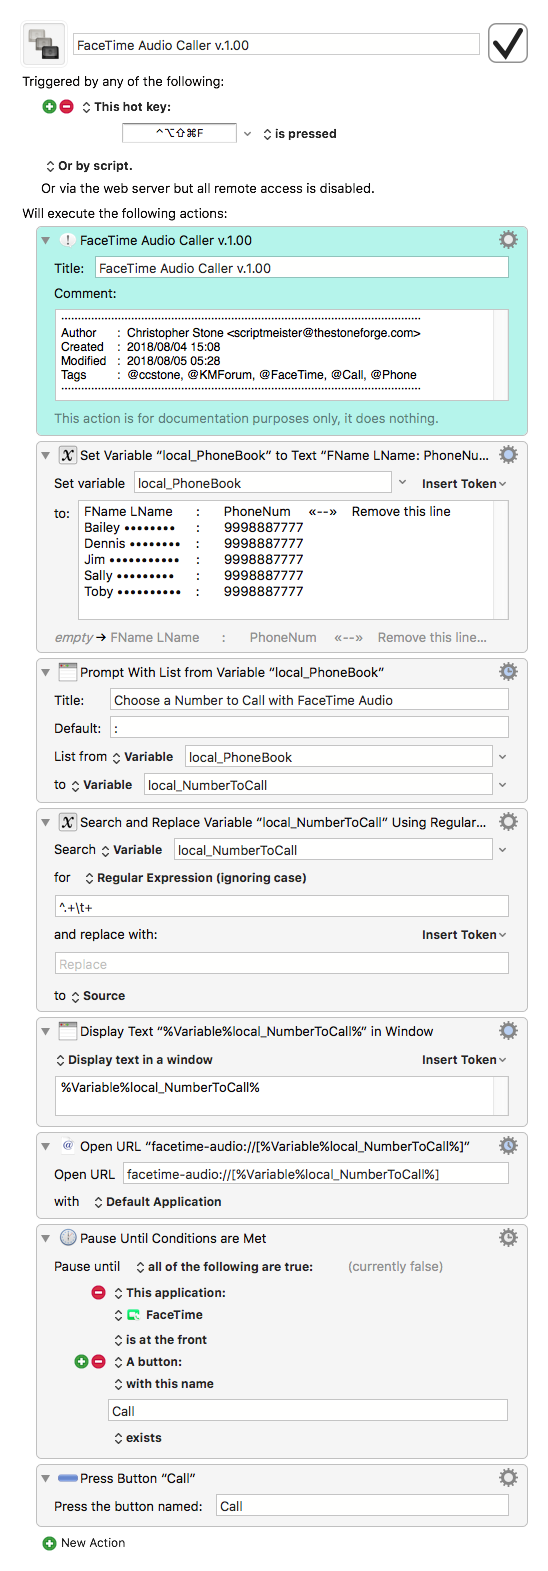Open gear menu of Open URL action

pos(508,1146)
